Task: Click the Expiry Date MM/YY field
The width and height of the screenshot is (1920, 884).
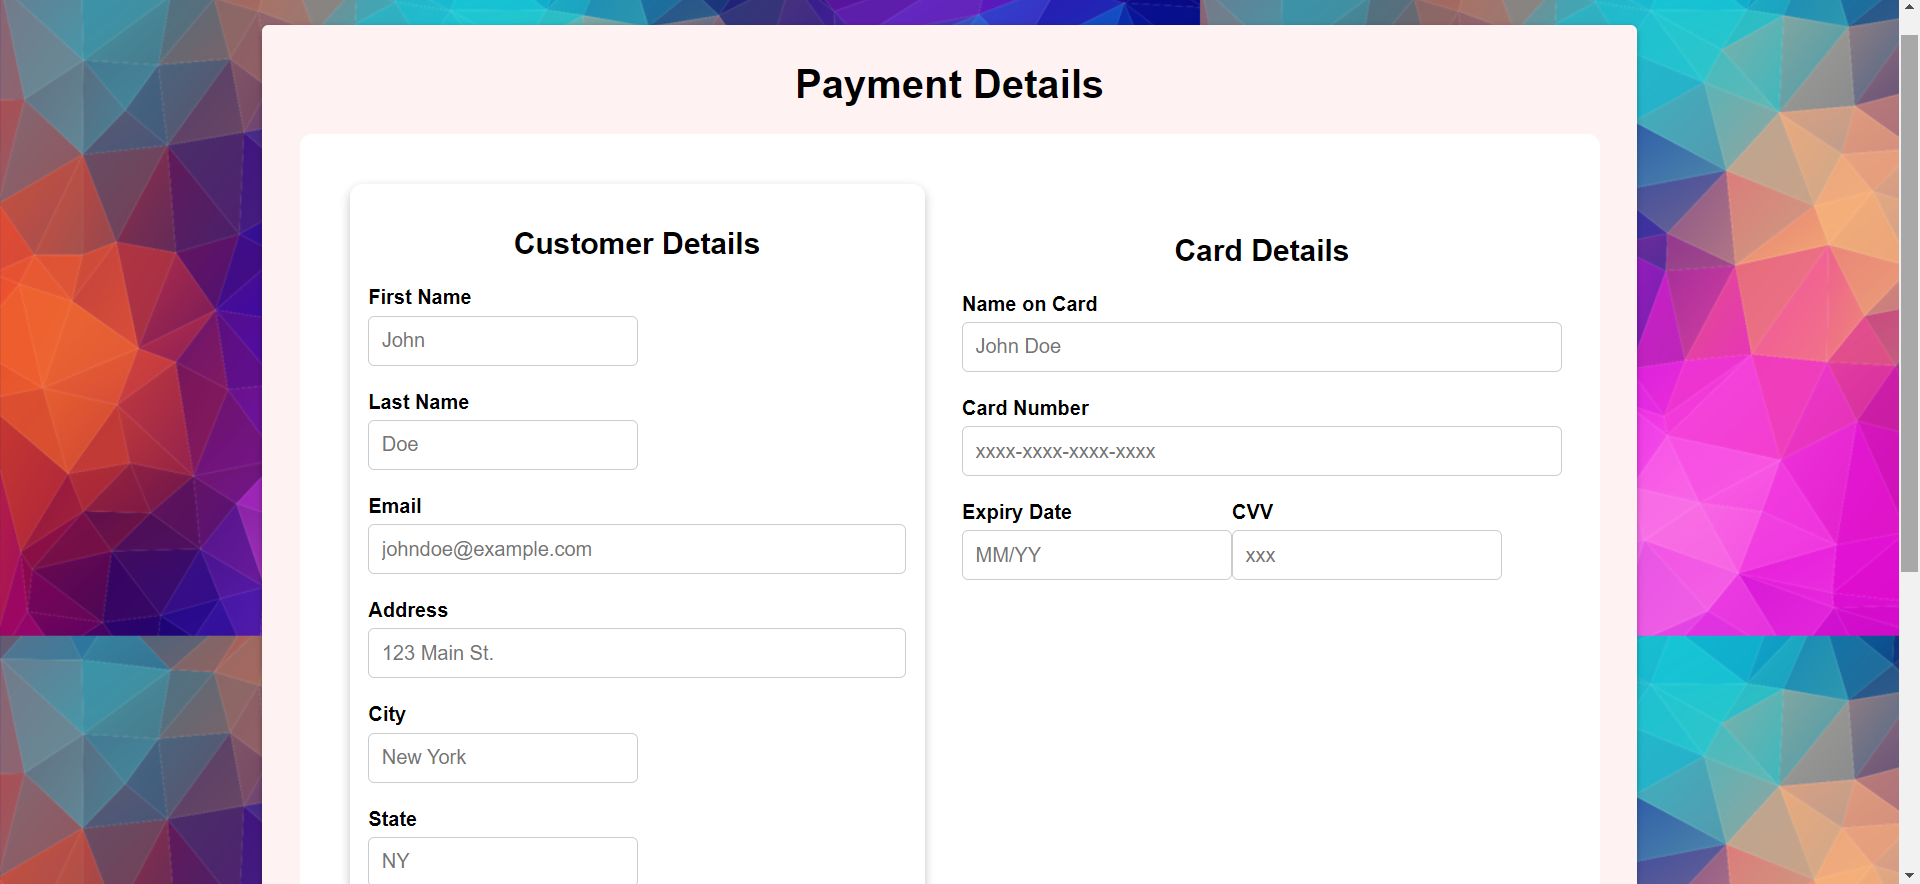Action: point(1096,555)
